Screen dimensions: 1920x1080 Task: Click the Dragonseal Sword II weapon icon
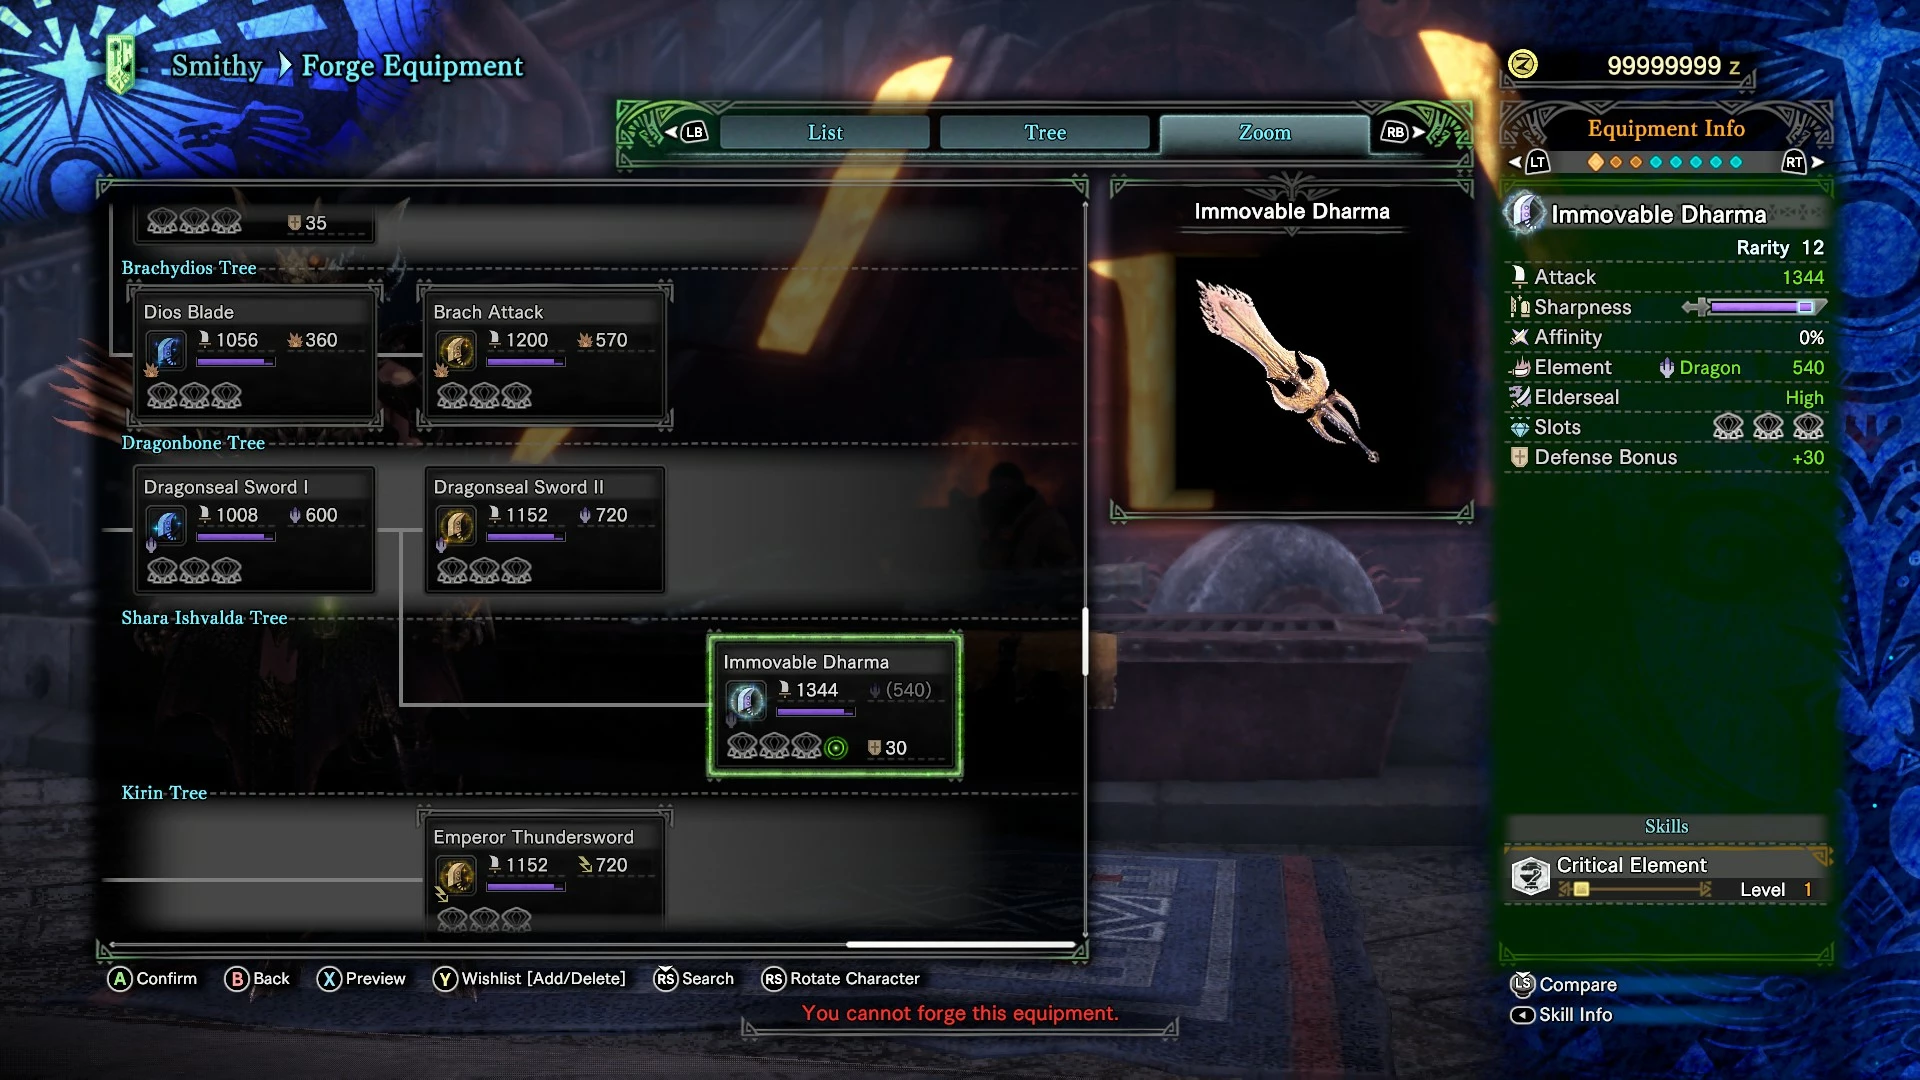(457, 527)
